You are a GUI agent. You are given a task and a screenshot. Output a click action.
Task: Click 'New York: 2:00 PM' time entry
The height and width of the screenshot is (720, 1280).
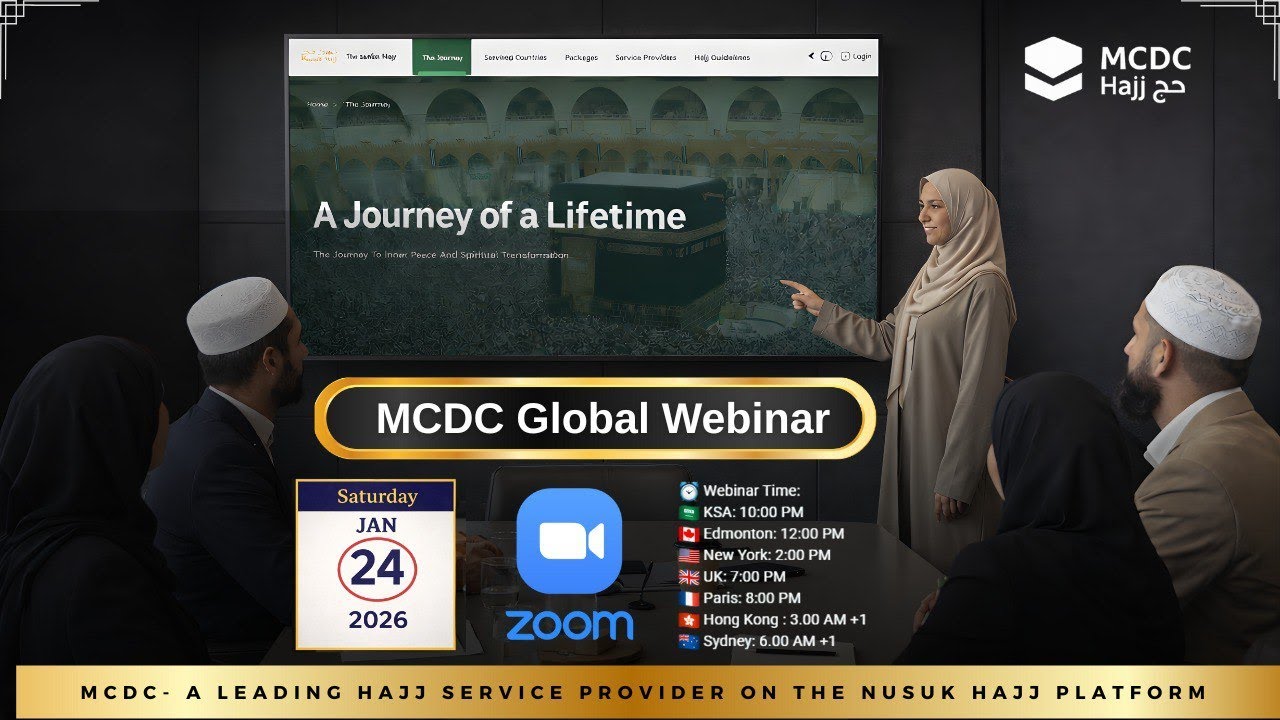pos(767,555)
